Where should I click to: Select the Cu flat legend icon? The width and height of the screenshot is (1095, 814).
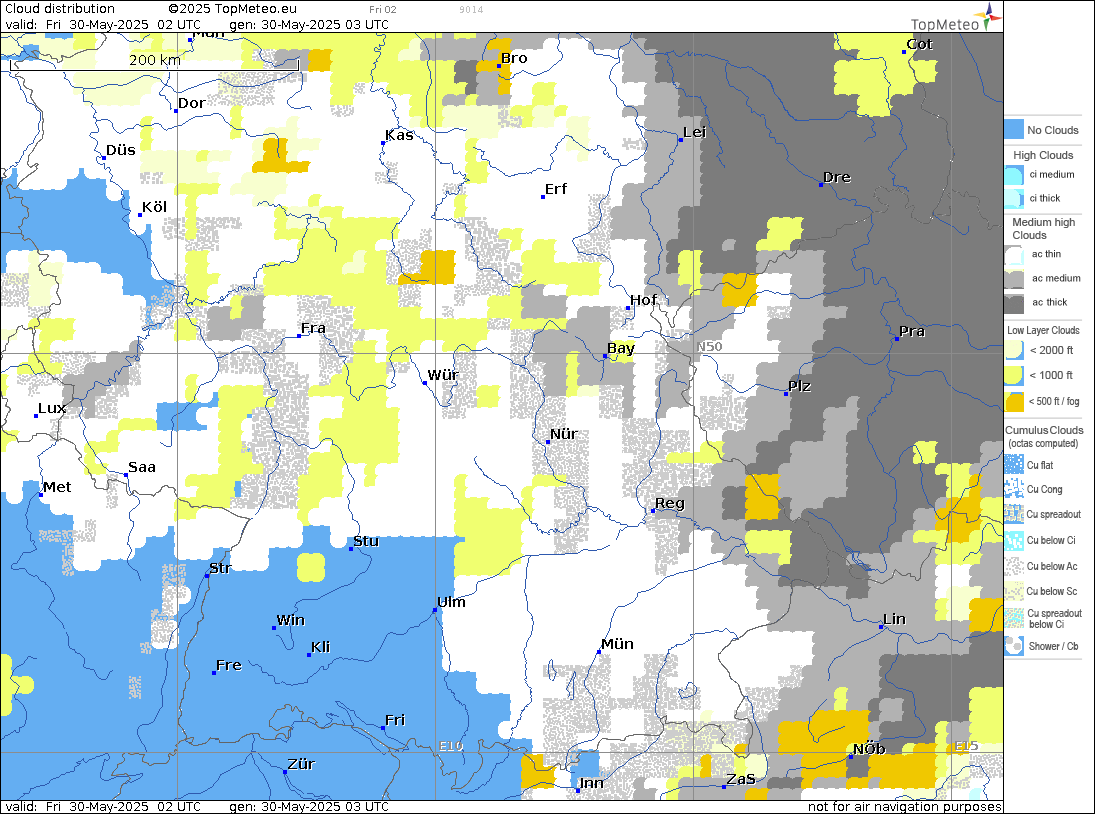click(1014, 465)
